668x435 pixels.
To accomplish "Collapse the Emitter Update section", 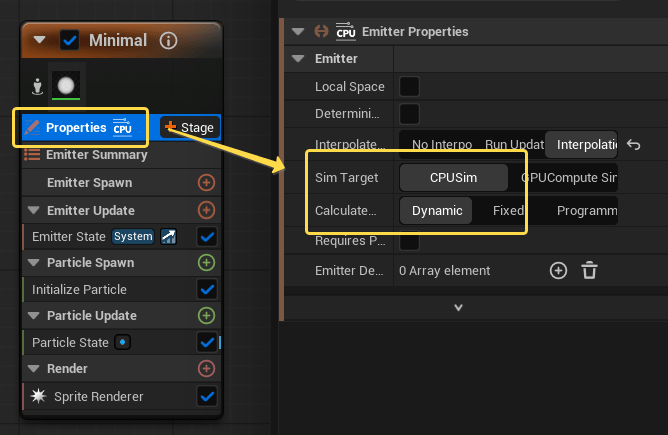I will (34, 210).
